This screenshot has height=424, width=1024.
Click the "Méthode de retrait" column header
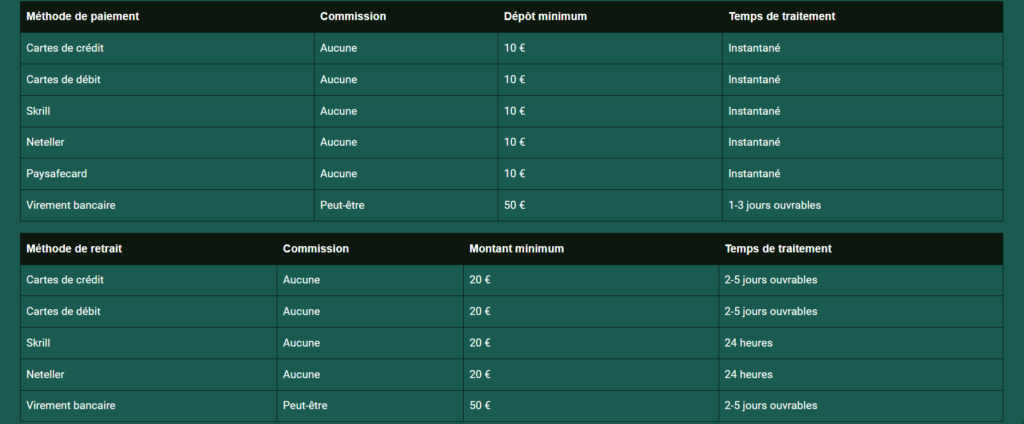(x=74, y=249)
